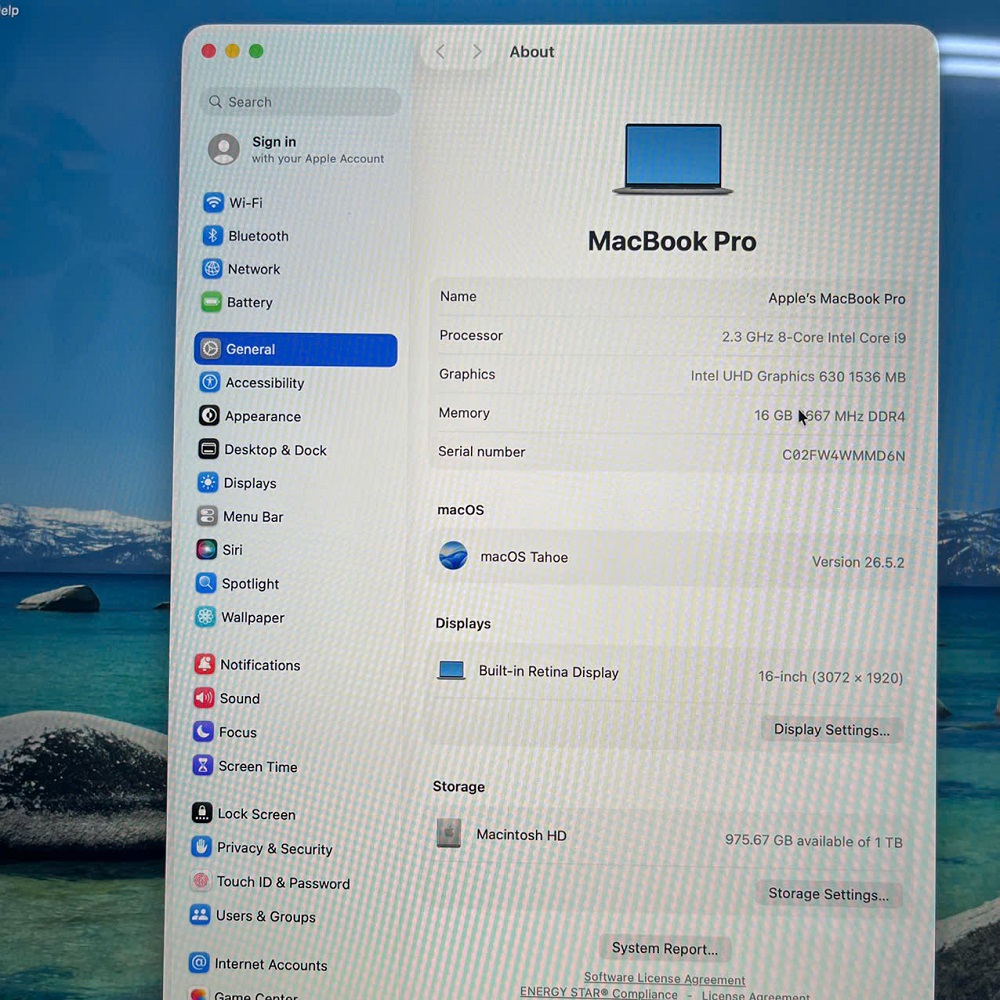The height and width of the screenshot is (1000, 1000).
Task: Click the Privacy & Security hand icon
Action: pos(202,847)
